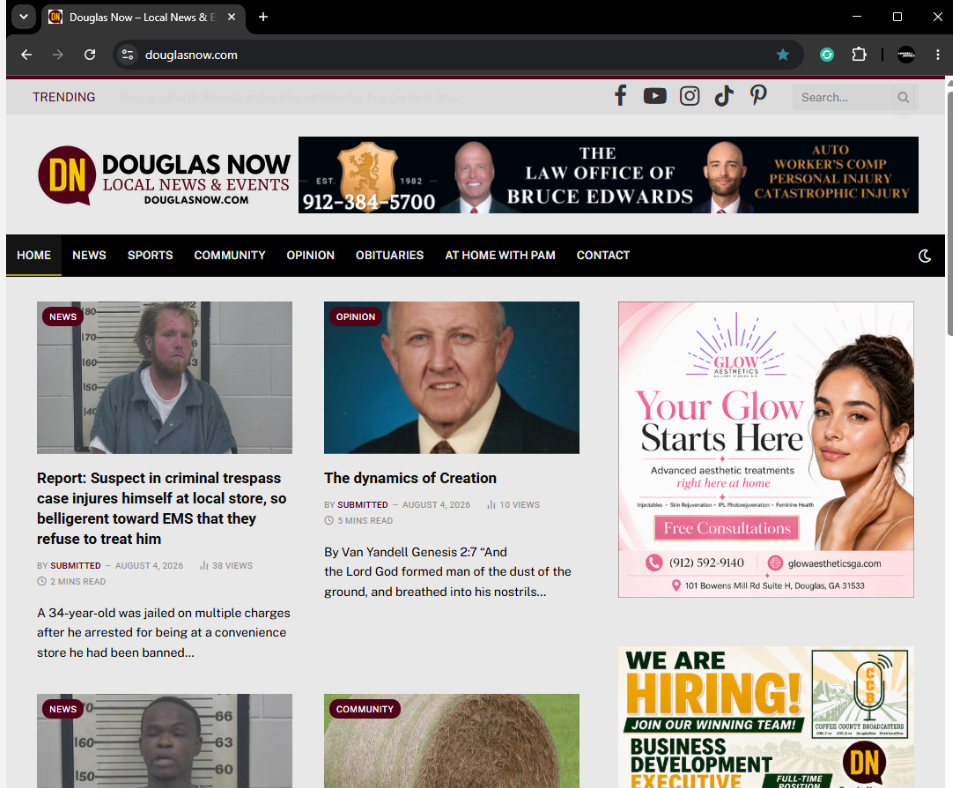Open 'The dynamics of Creation' headline
Screen dimensions: 953x788
(410, 478)
